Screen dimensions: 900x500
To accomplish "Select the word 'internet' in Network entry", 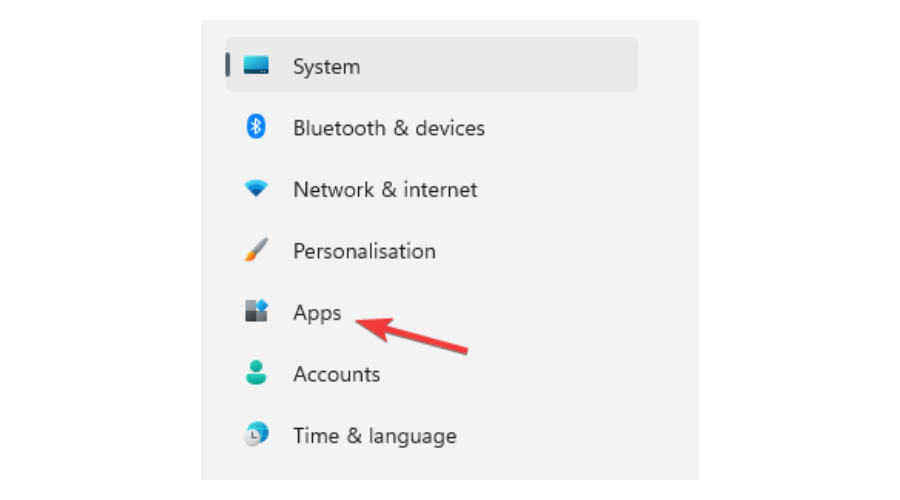I will click(440, 189).
